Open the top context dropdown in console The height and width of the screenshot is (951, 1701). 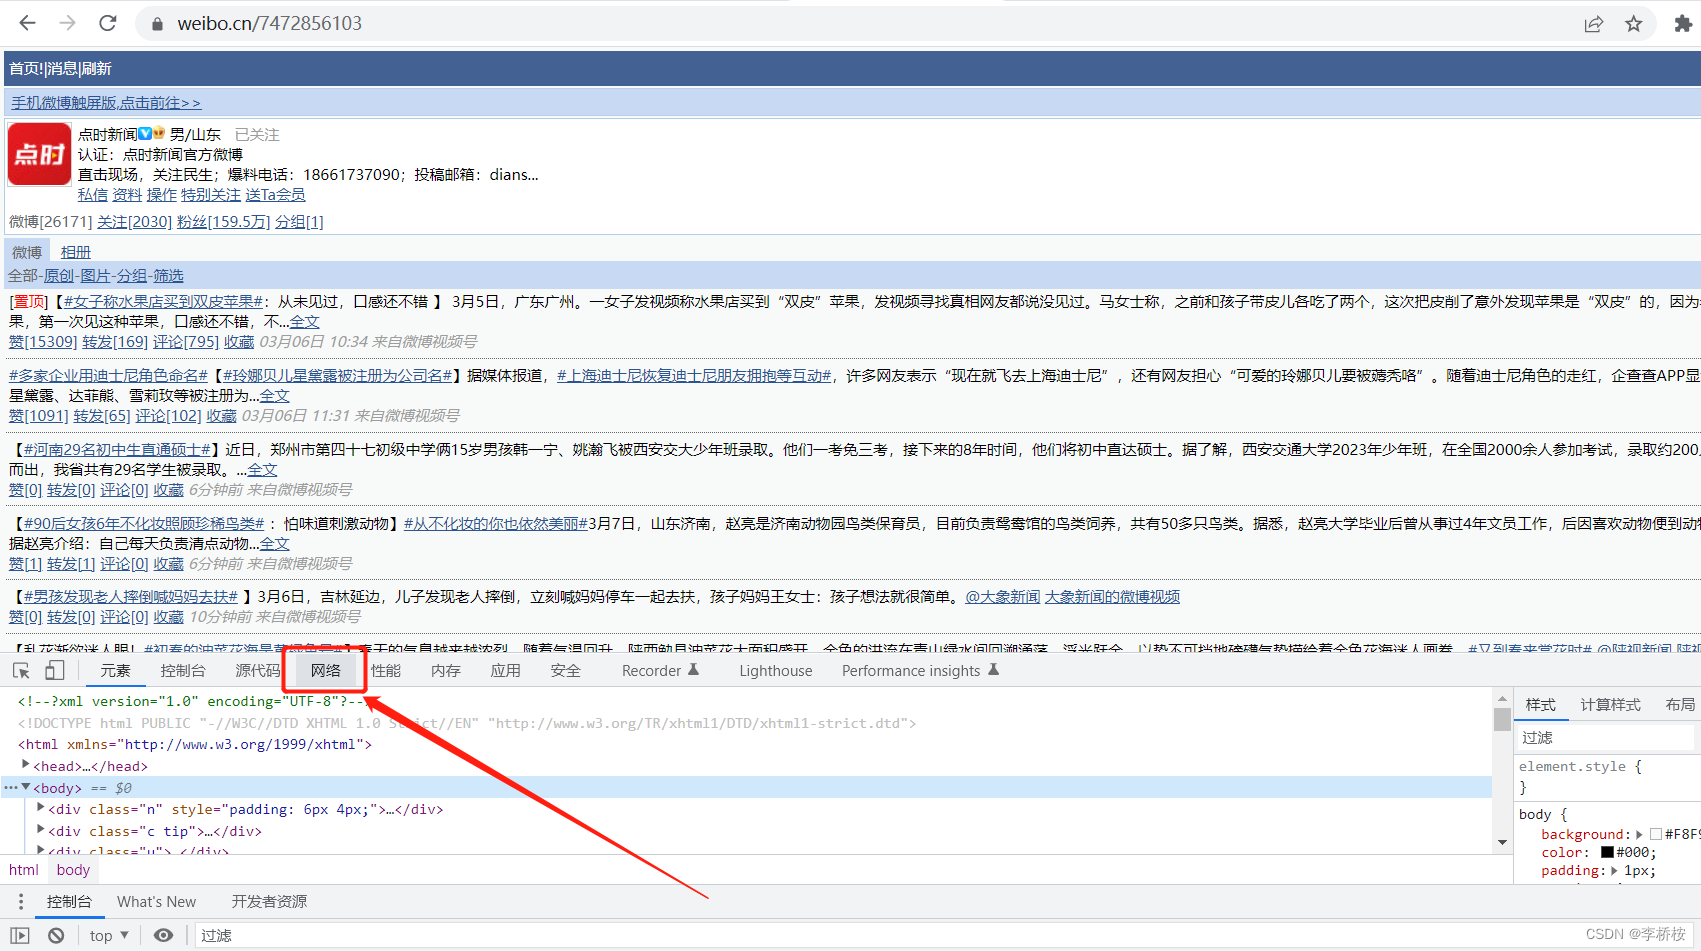coord(109,936)
